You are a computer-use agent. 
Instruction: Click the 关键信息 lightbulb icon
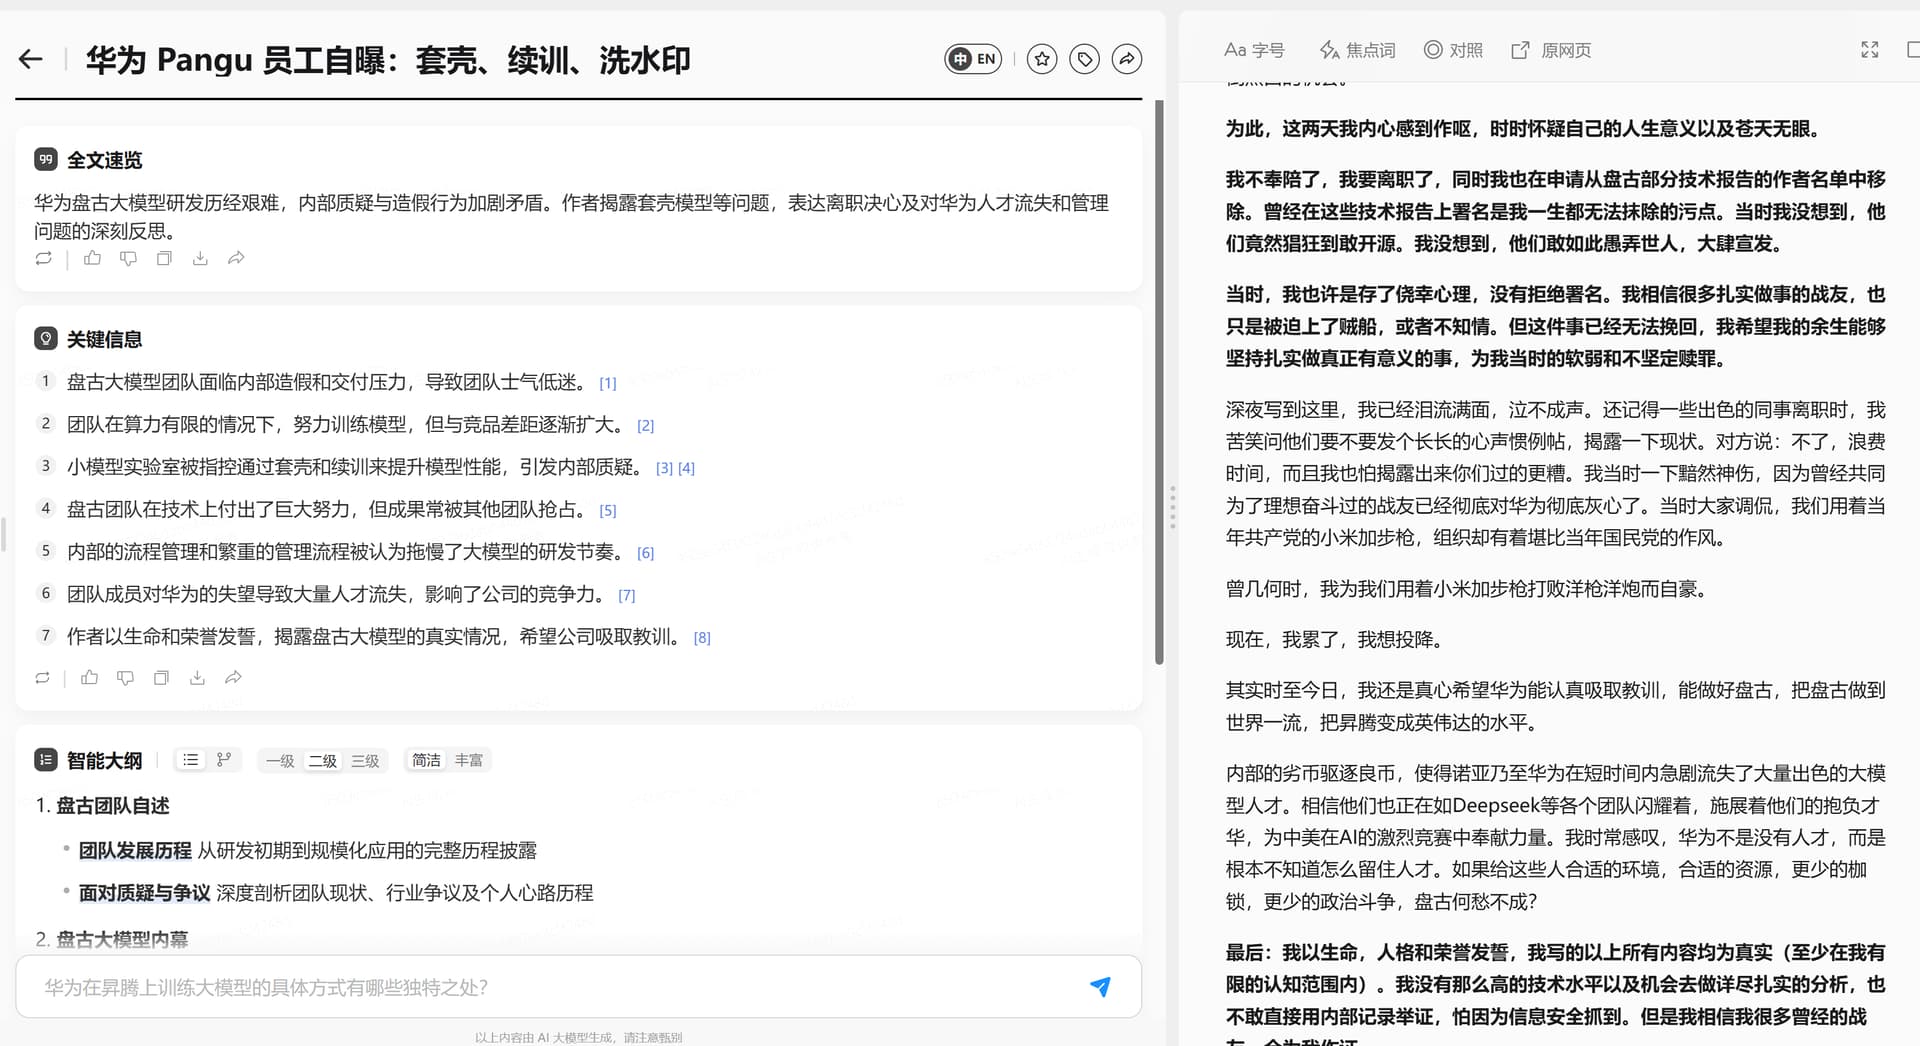tap(46, 338)
